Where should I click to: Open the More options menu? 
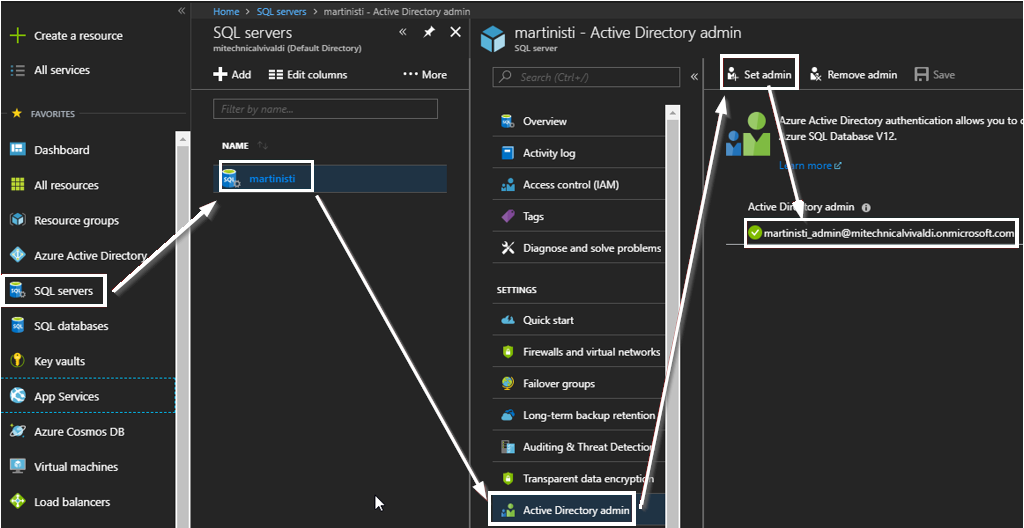pos(425,74)
